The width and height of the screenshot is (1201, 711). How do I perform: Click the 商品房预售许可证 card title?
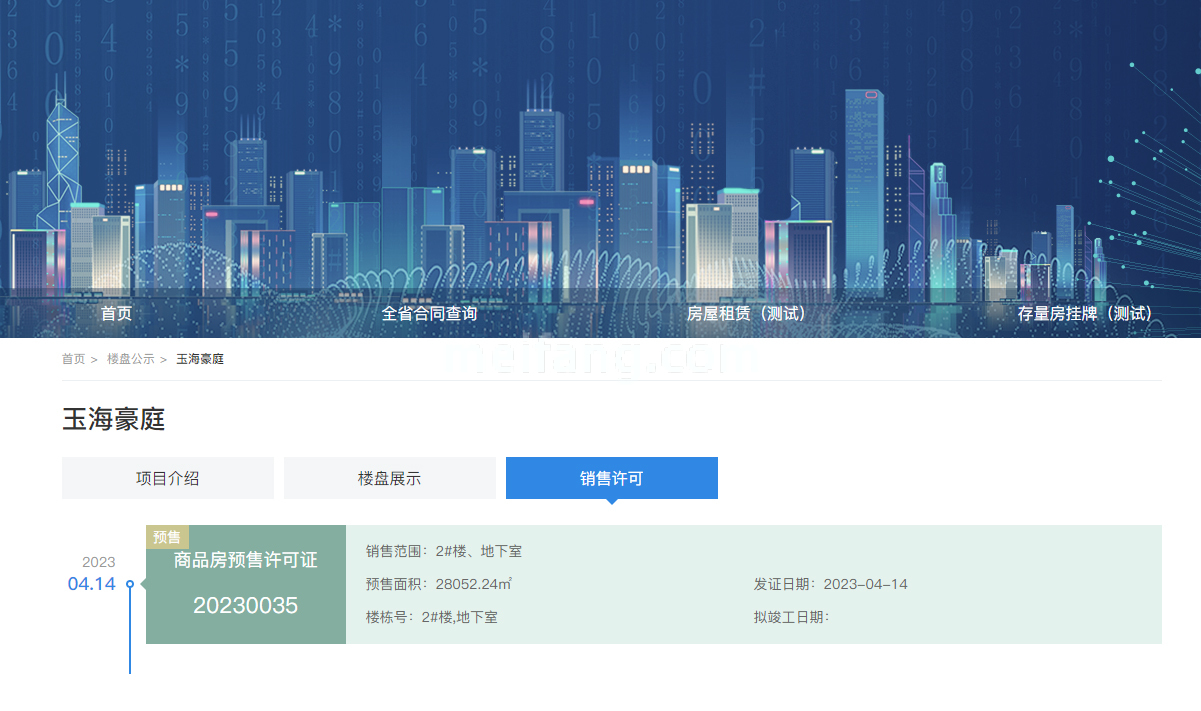click(x=246, y=561)
